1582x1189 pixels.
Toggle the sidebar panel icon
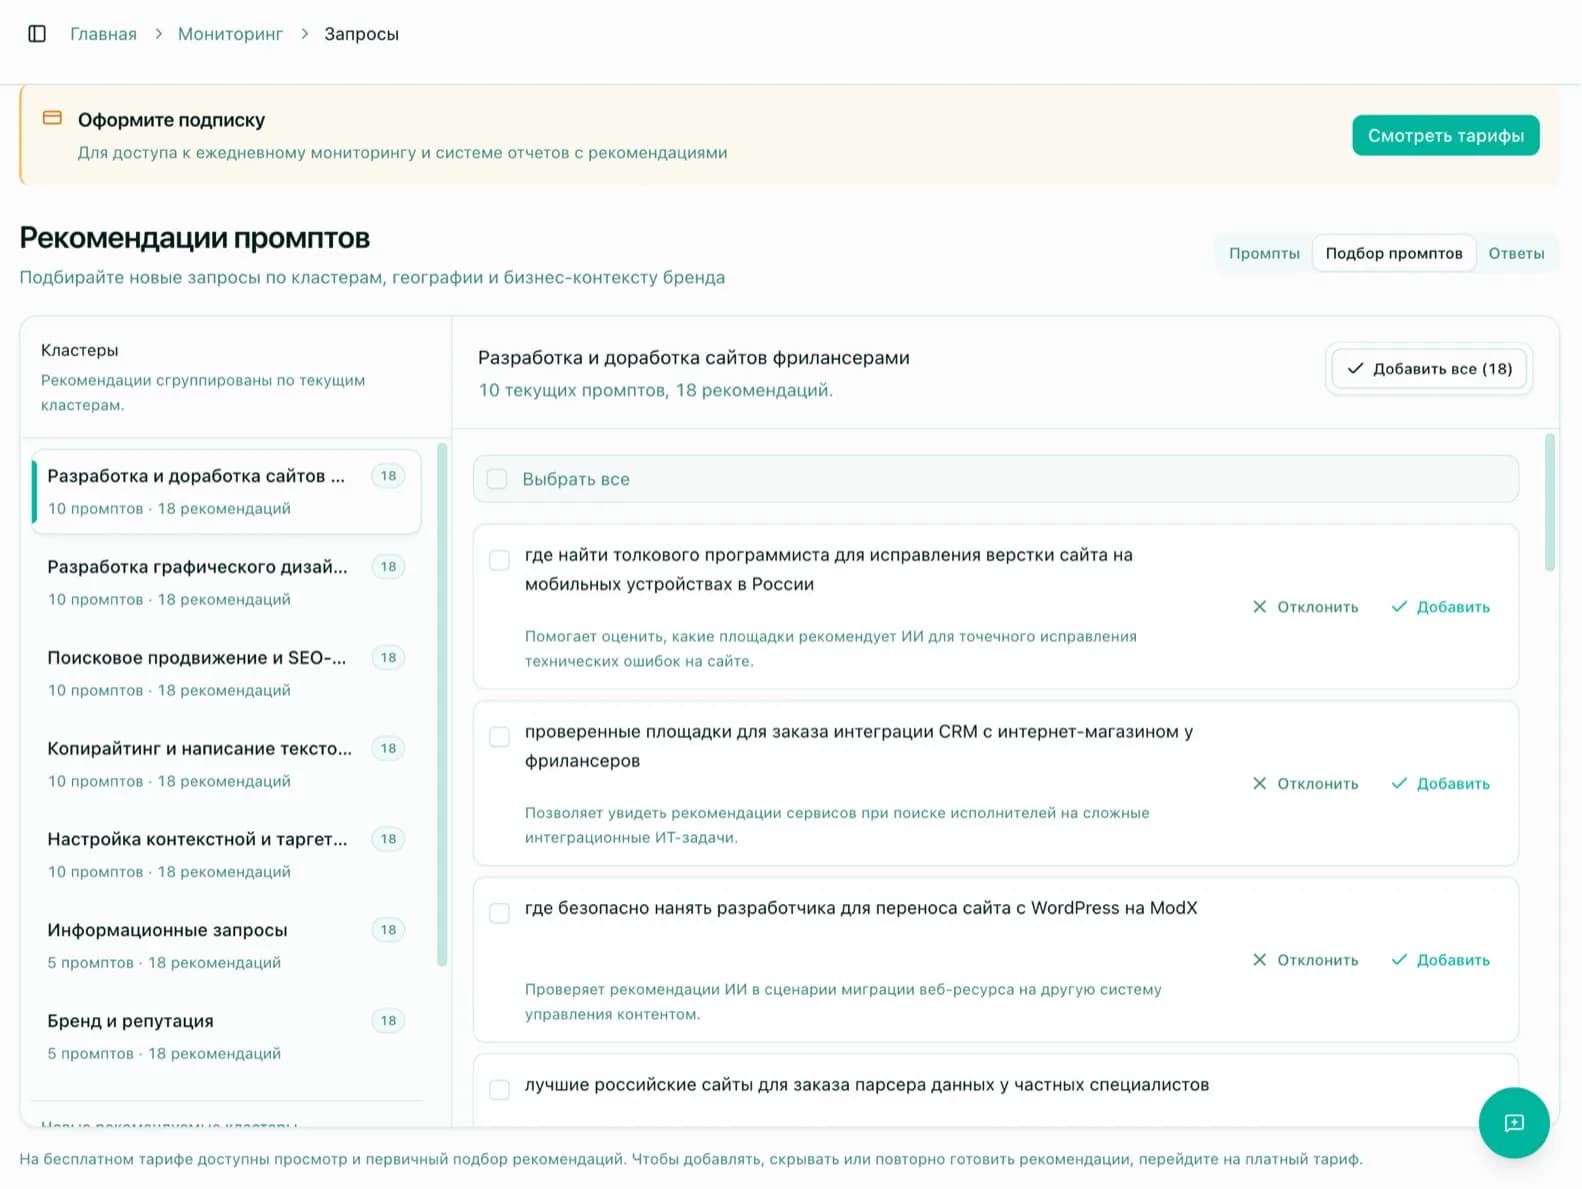37,34
